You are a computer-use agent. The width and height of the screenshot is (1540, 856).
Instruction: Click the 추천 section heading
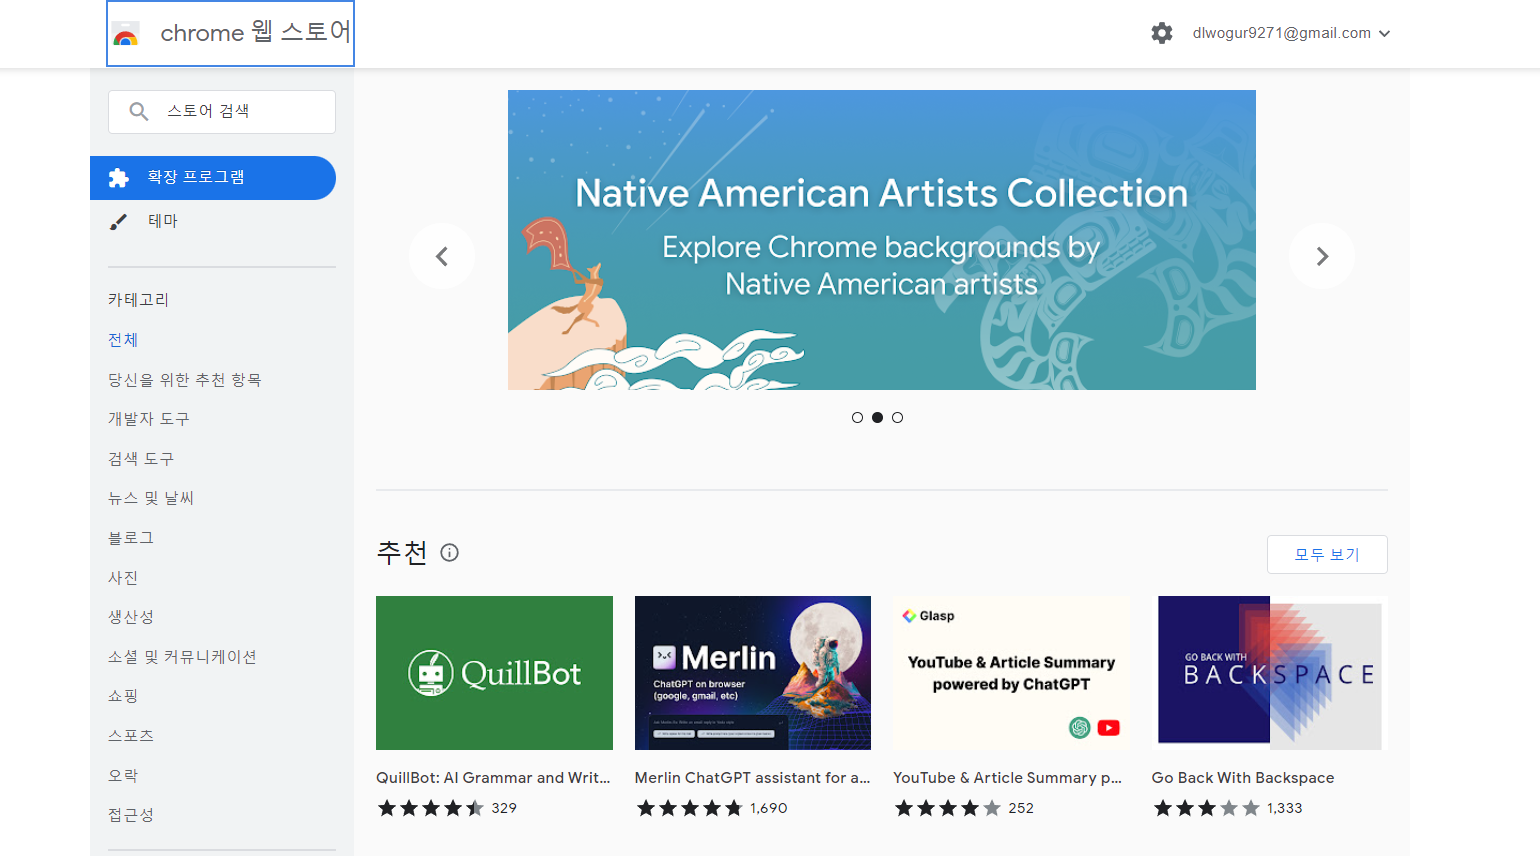click(402, 553)
